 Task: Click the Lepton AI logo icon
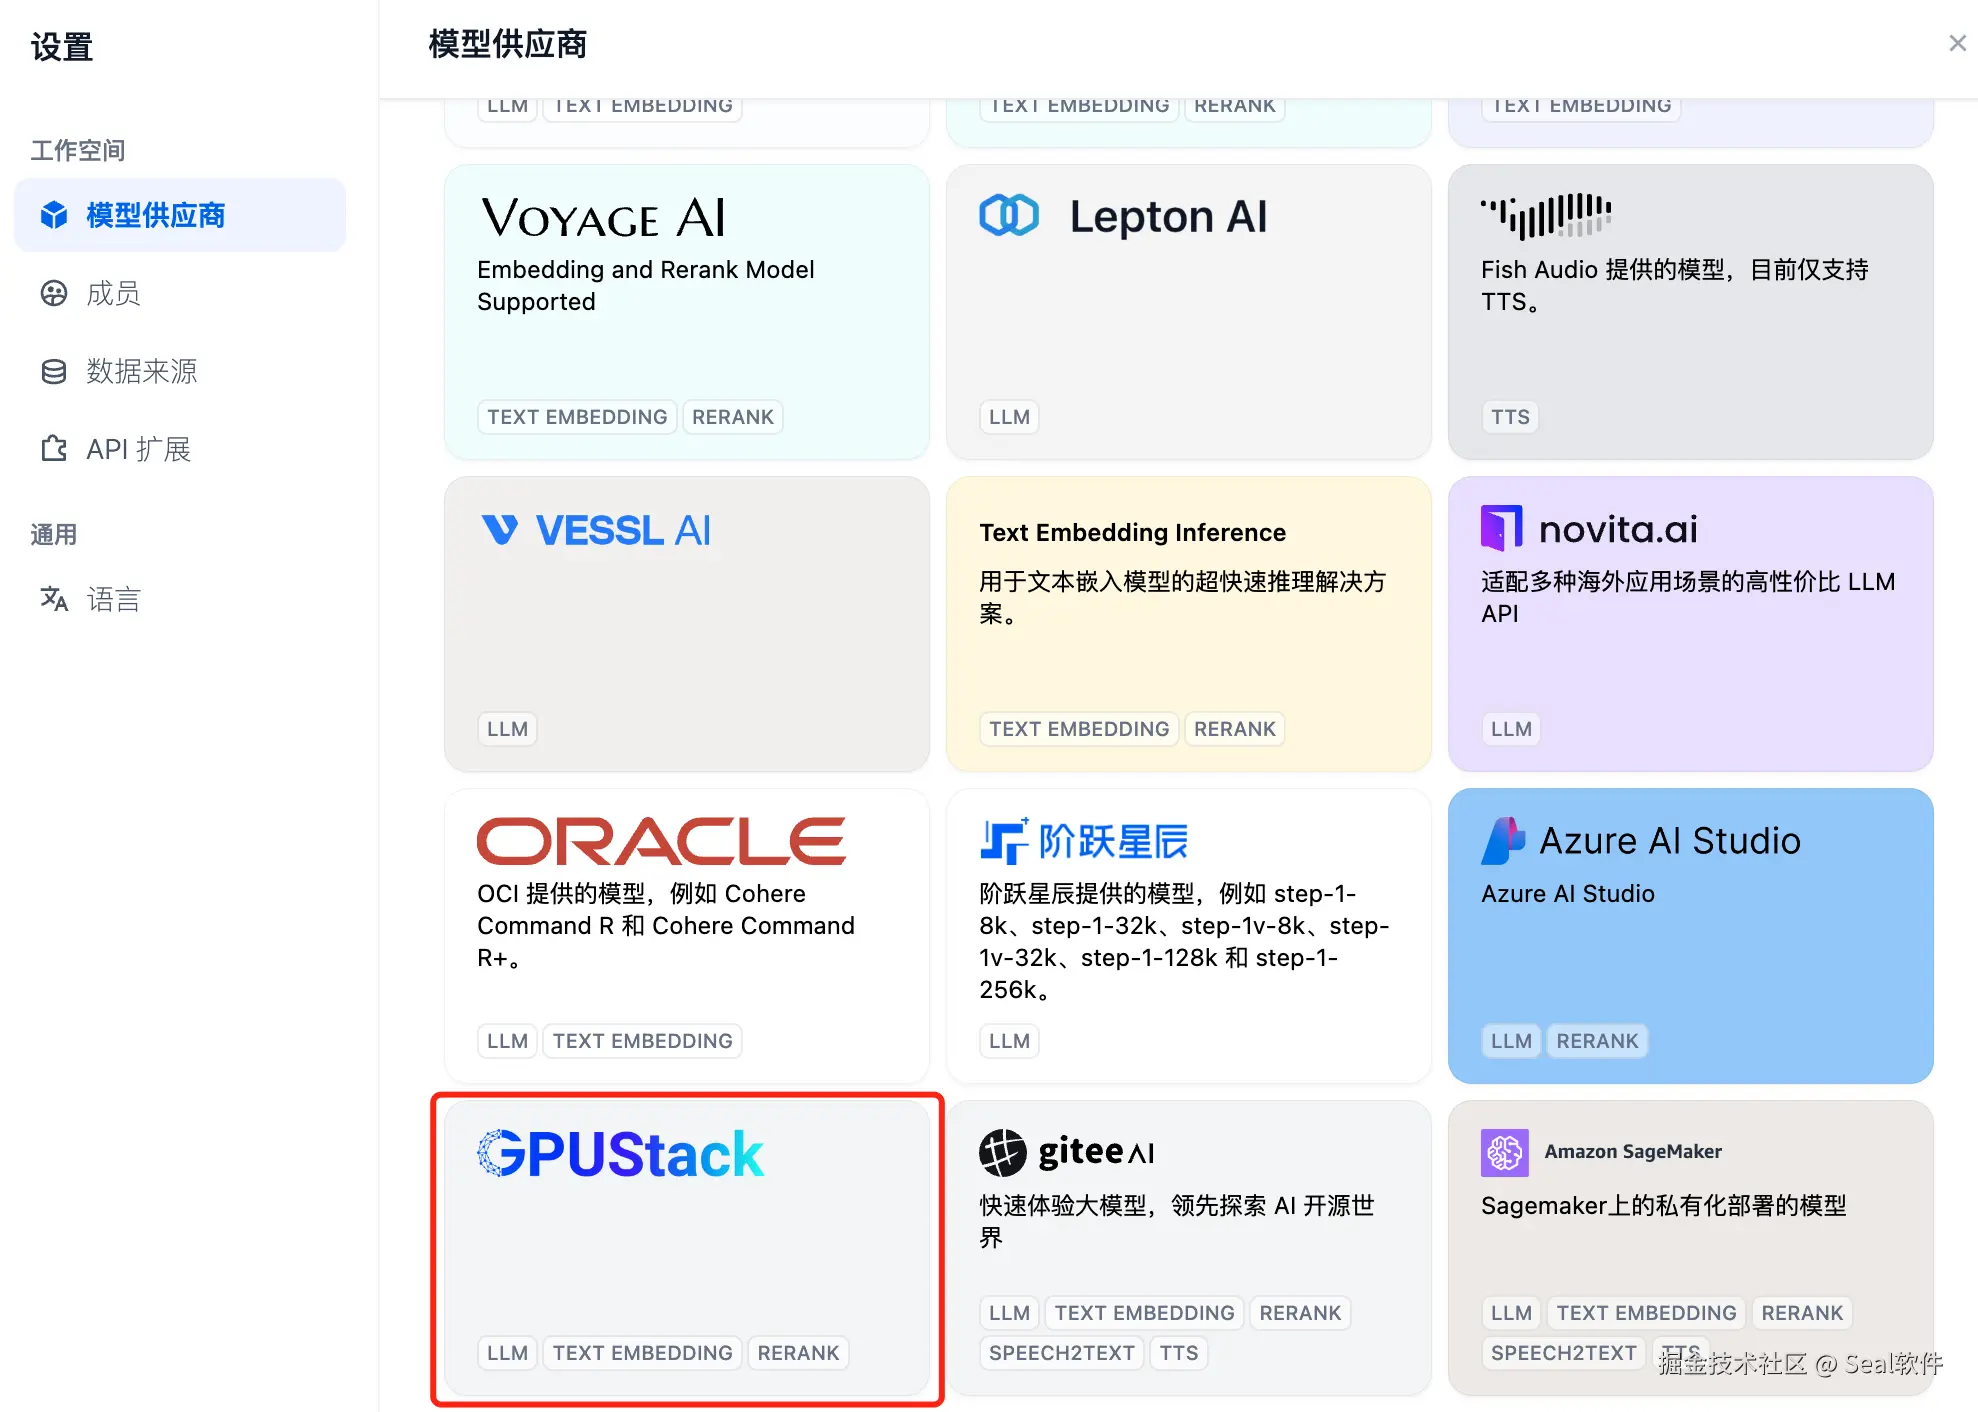[x=1008, y=215]
